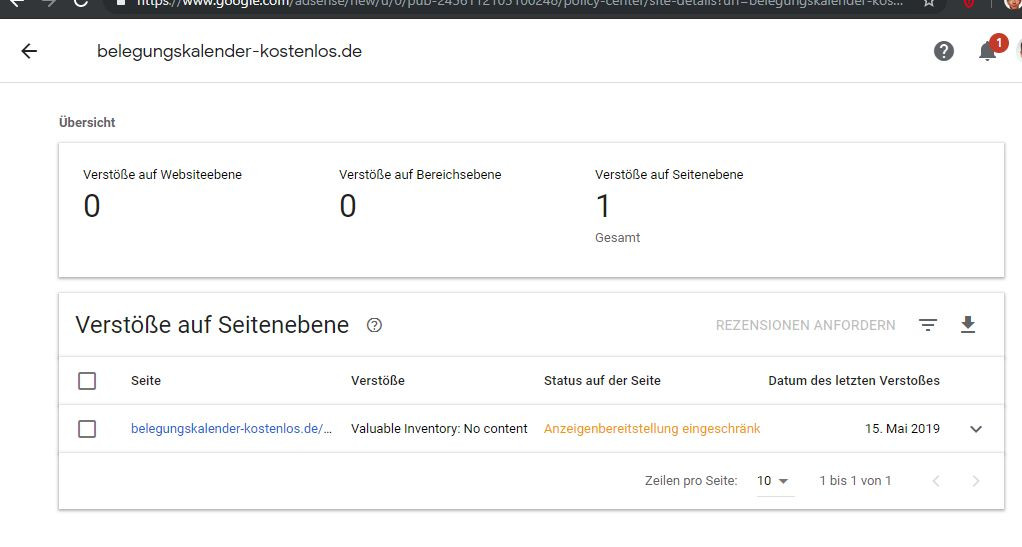
Task: Click the back arrow beside the site name
Action: pyautogui.click(x=29, y=51)
